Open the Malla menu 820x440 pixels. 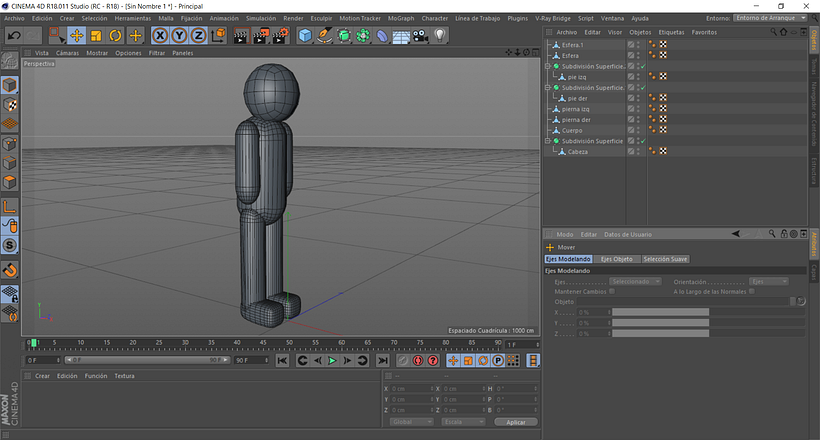pyautogui.click(x=166, y=18)
